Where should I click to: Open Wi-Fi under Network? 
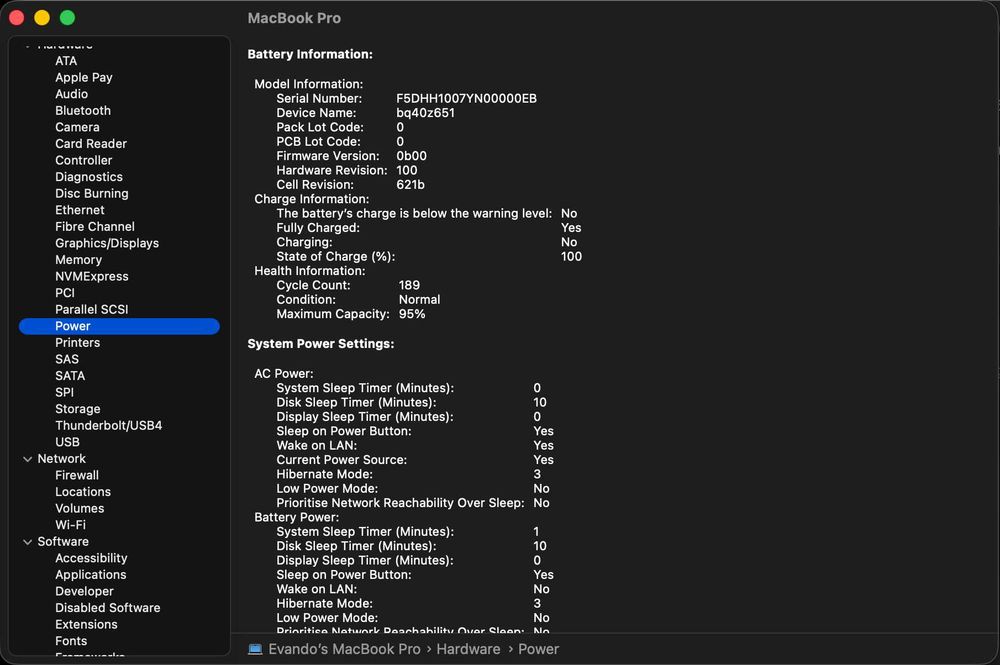point(70,525)
